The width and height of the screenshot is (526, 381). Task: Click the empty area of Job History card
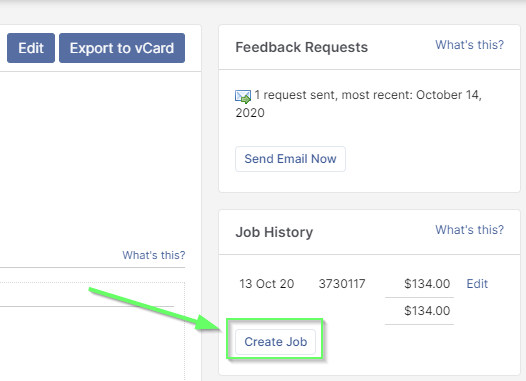point(419,349)
